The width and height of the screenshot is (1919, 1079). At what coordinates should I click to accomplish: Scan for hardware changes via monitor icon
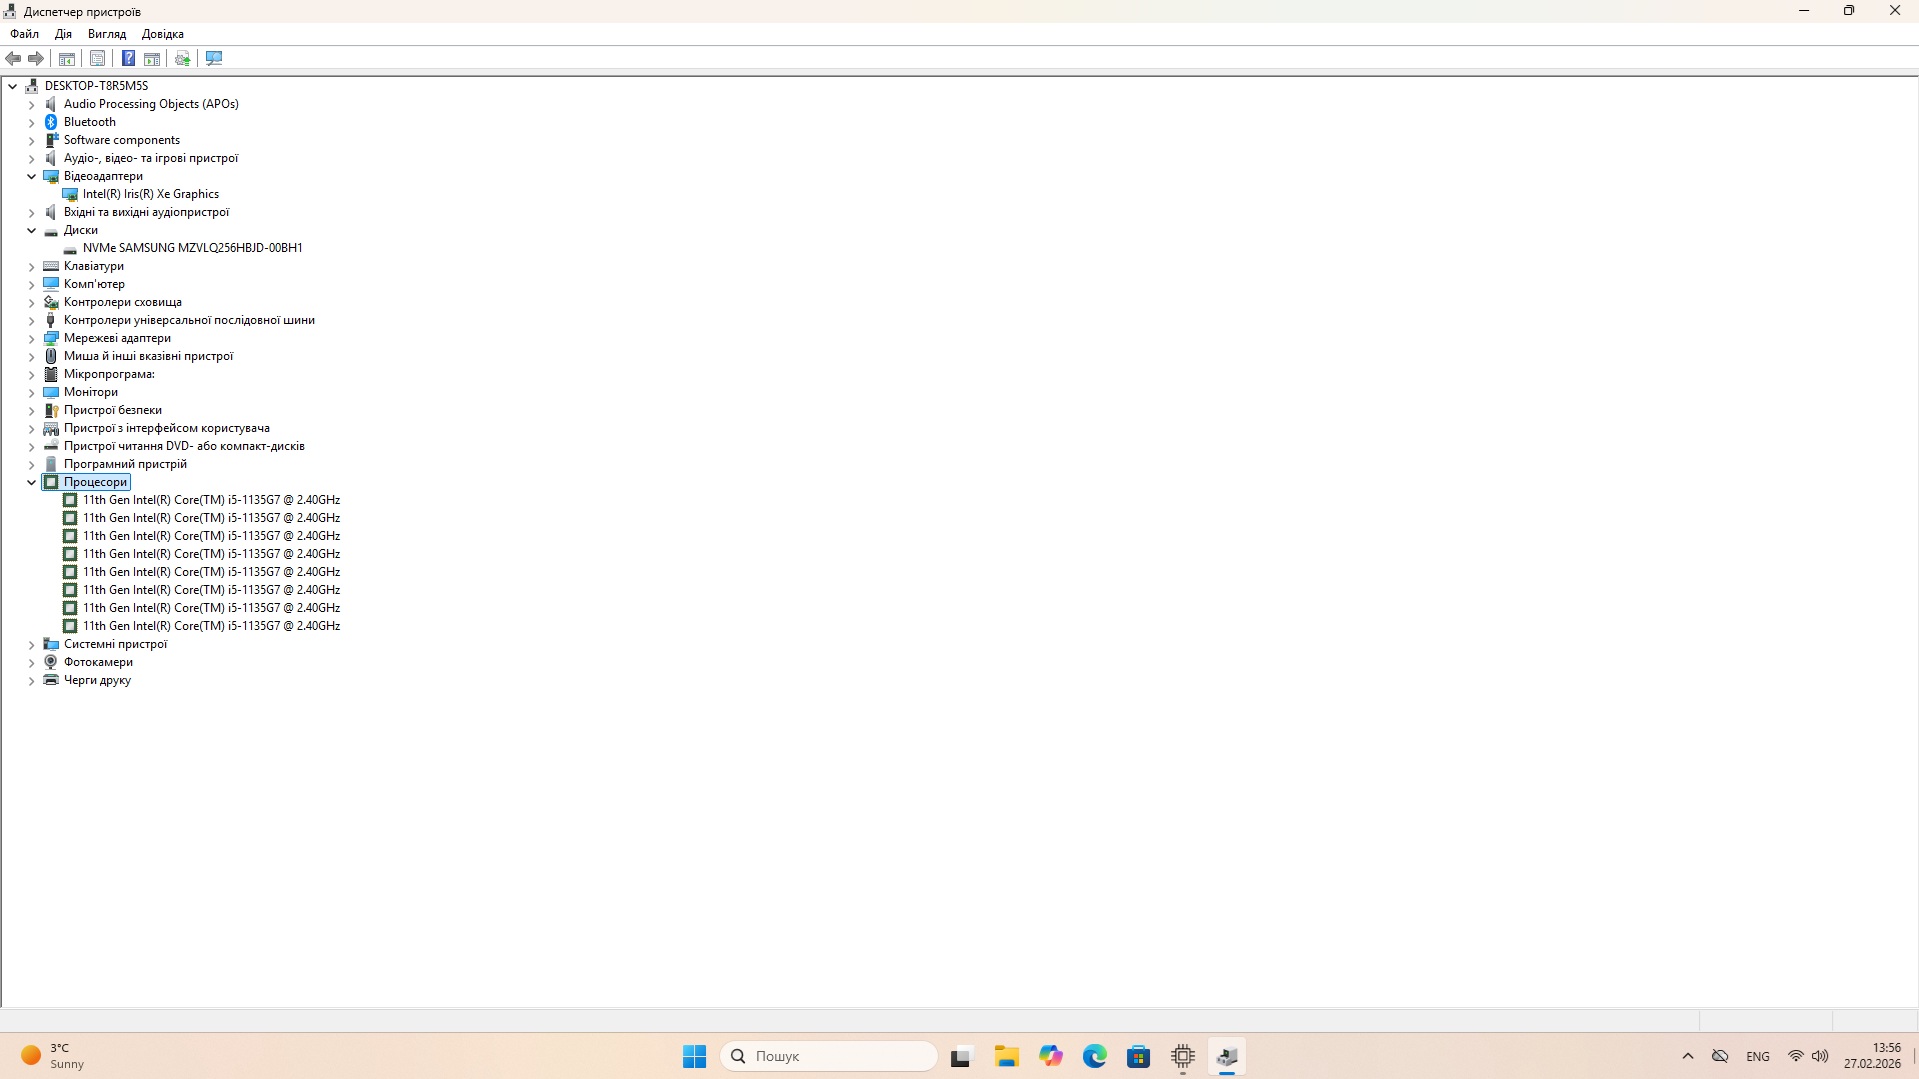click(214, 59)
